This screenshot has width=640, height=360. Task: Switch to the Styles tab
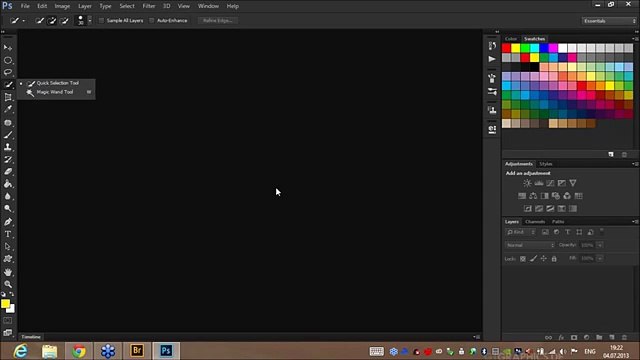(545, 164)
